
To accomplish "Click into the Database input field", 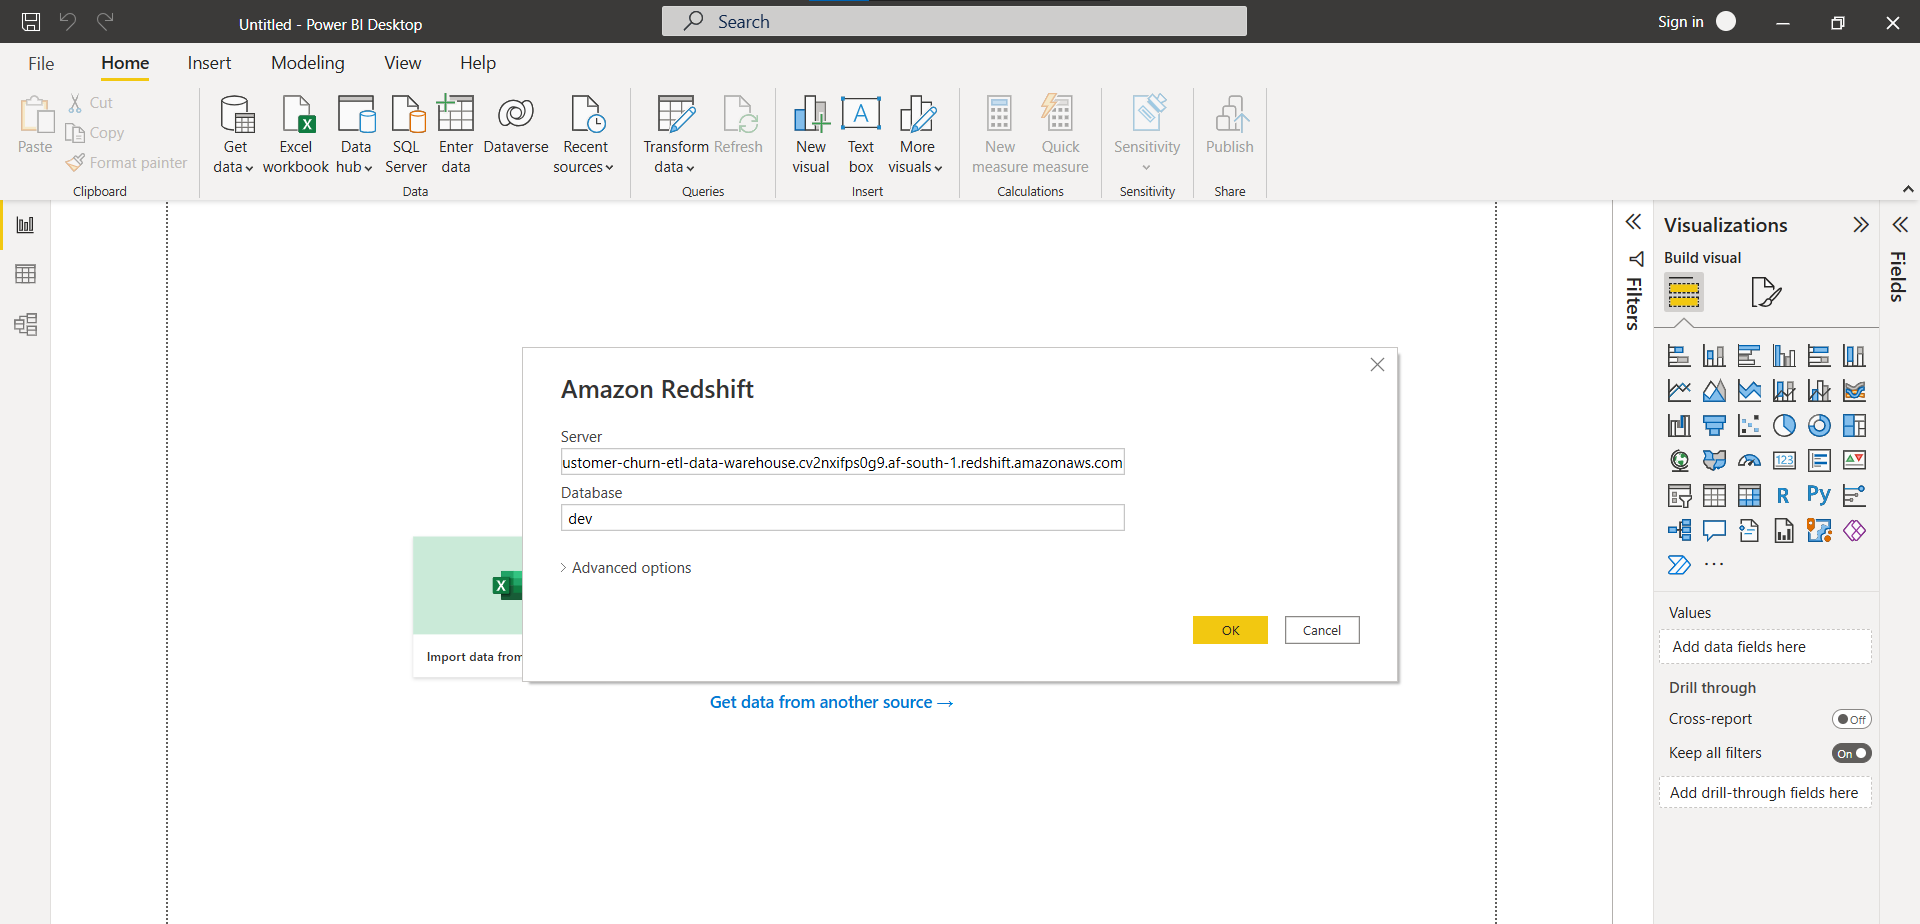I will click(x=842, y=518).
